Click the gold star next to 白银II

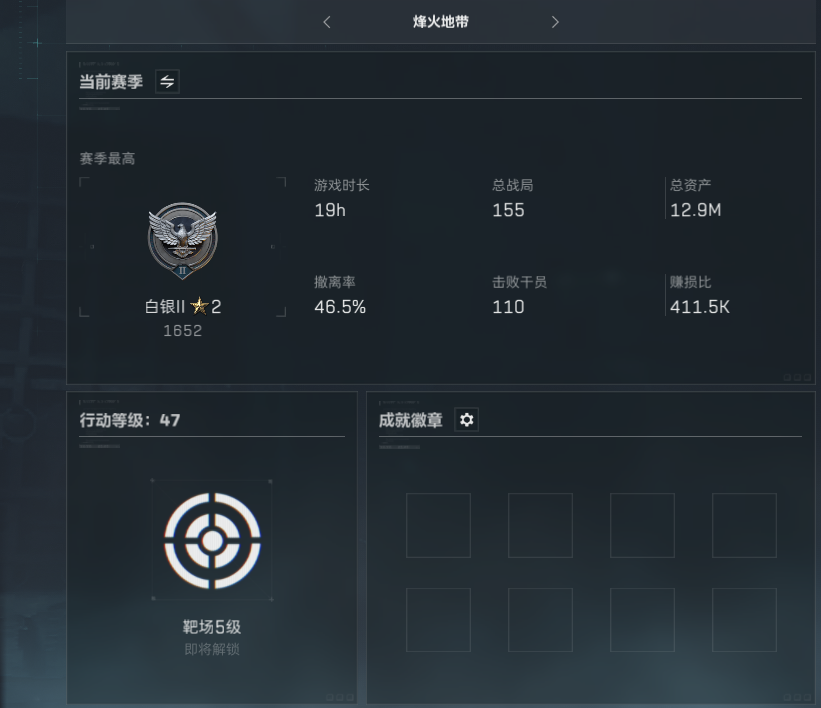[x=199, y=306]
